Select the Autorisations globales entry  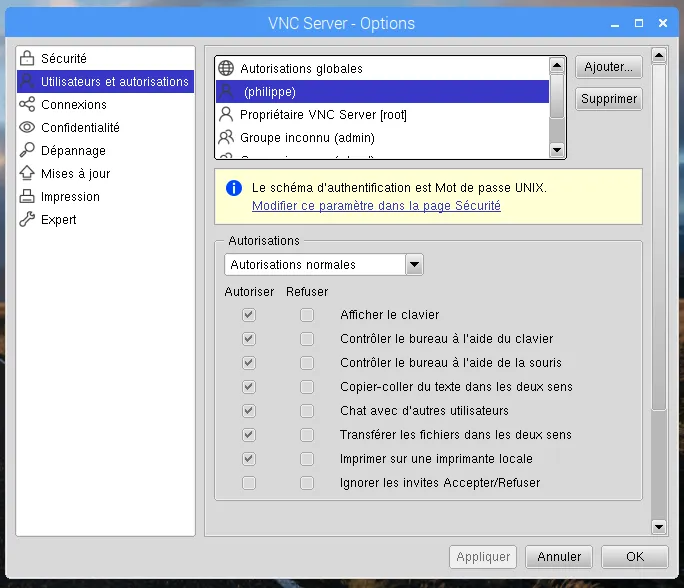tap(383, 68)
